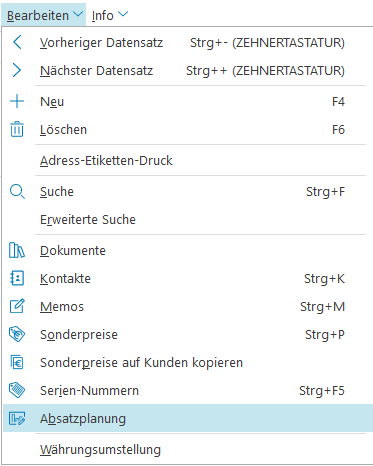Click the plus icon next to Neu
Image resolution: width=373 pixels, height=466 pixels.
(x=17, y=101)
